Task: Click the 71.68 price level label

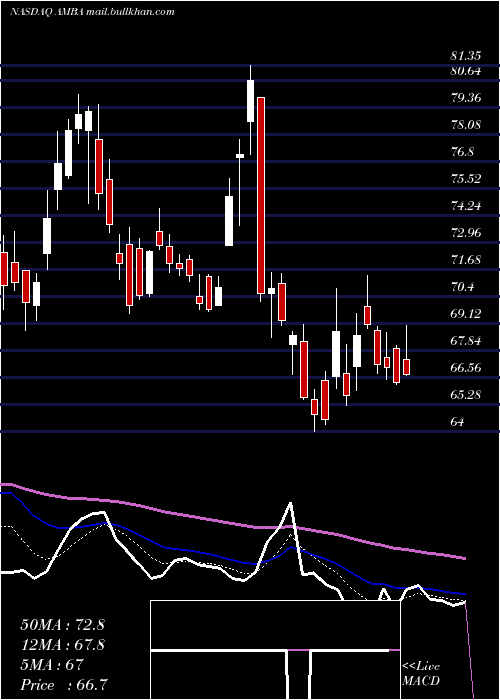Action: coord(466,259)
